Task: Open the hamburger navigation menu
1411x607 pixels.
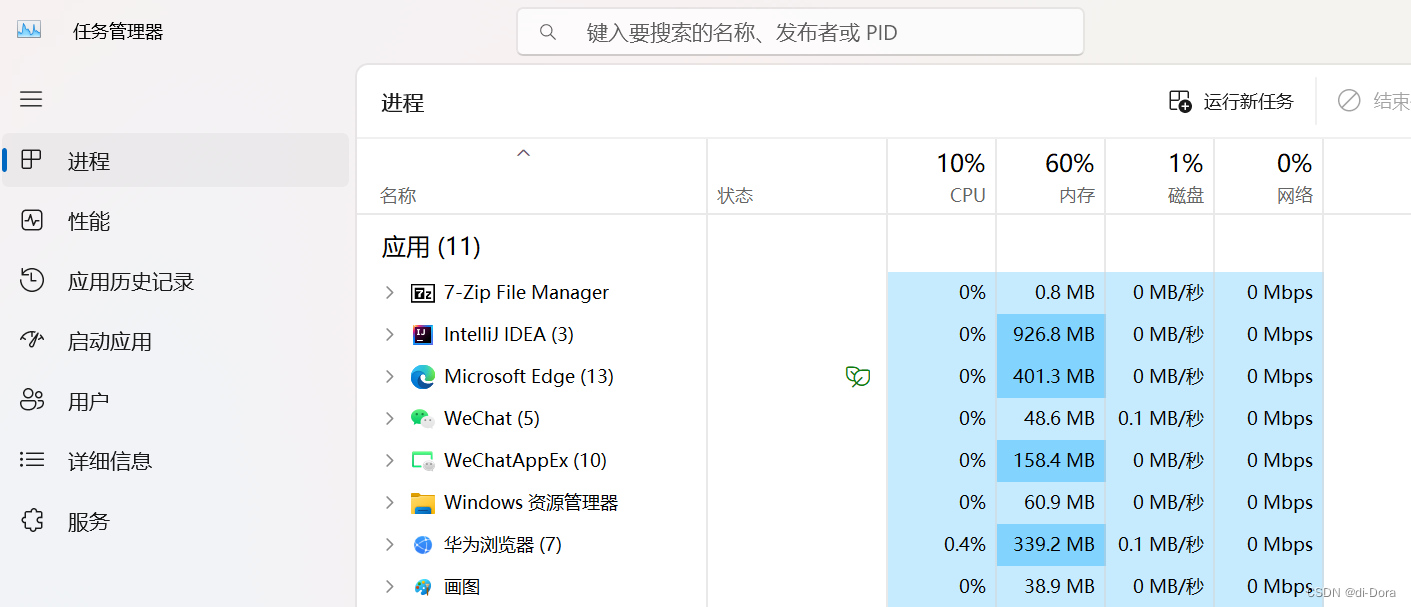Action: click(x=30, y=99)
